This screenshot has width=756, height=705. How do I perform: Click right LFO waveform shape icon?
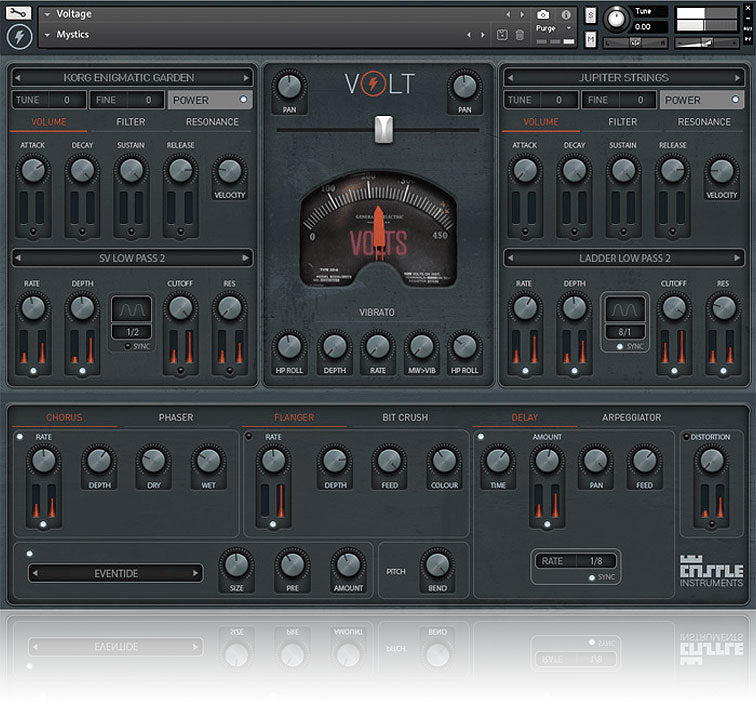624,310
